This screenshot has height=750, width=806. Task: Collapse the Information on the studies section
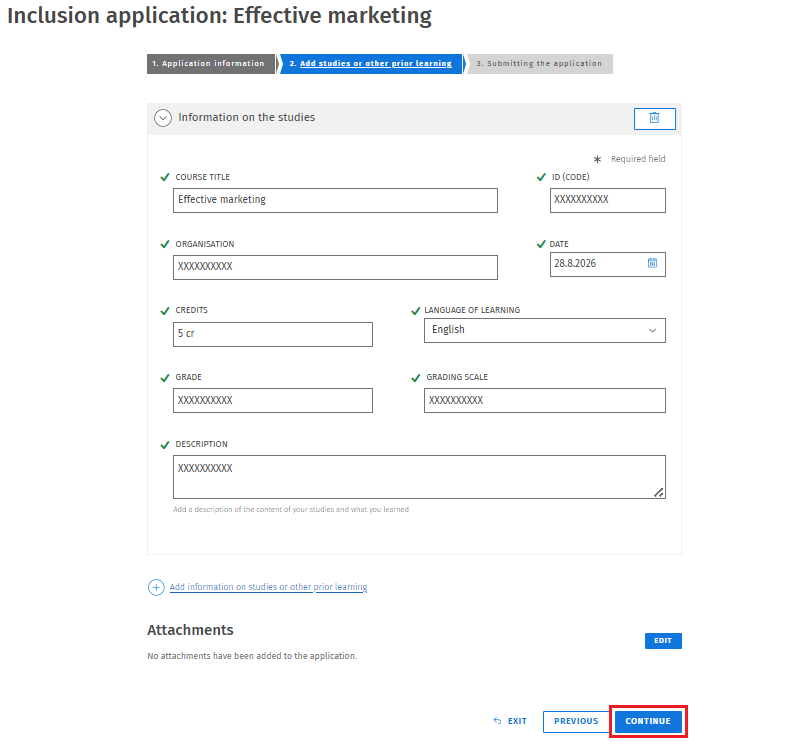tap(162, 118)
